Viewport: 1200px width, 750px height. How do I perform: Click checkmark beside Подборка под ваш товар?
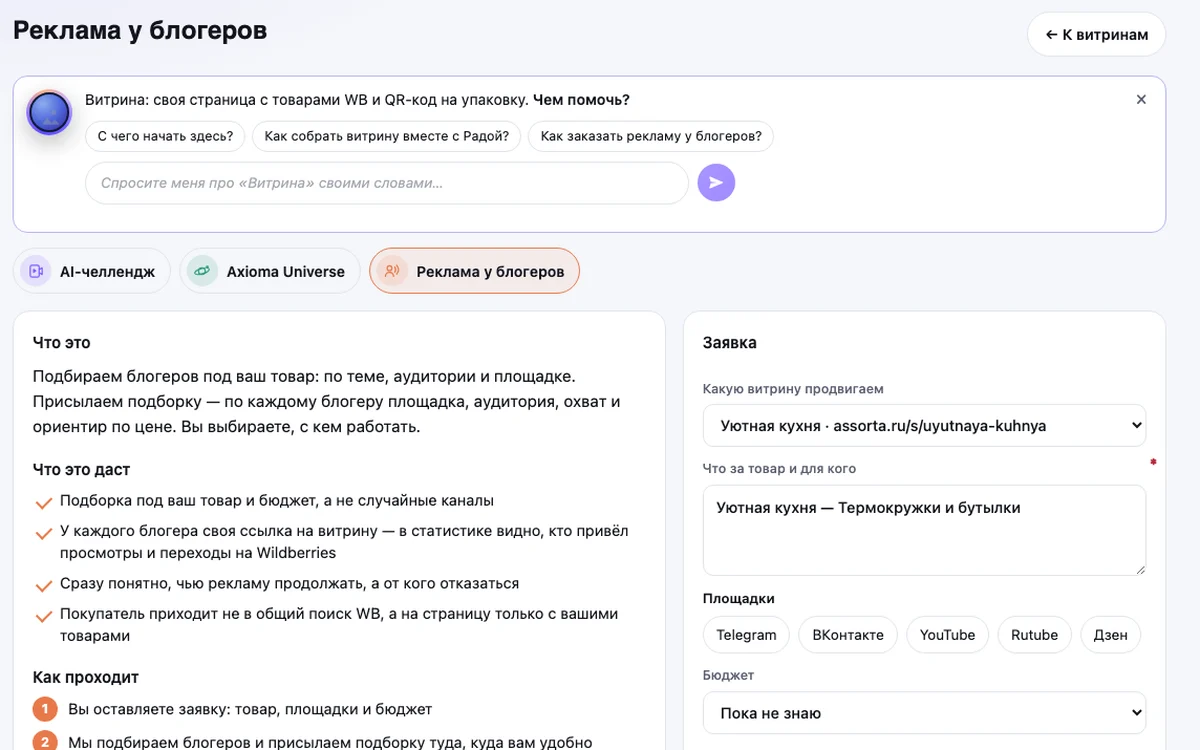tap(43, 503)
